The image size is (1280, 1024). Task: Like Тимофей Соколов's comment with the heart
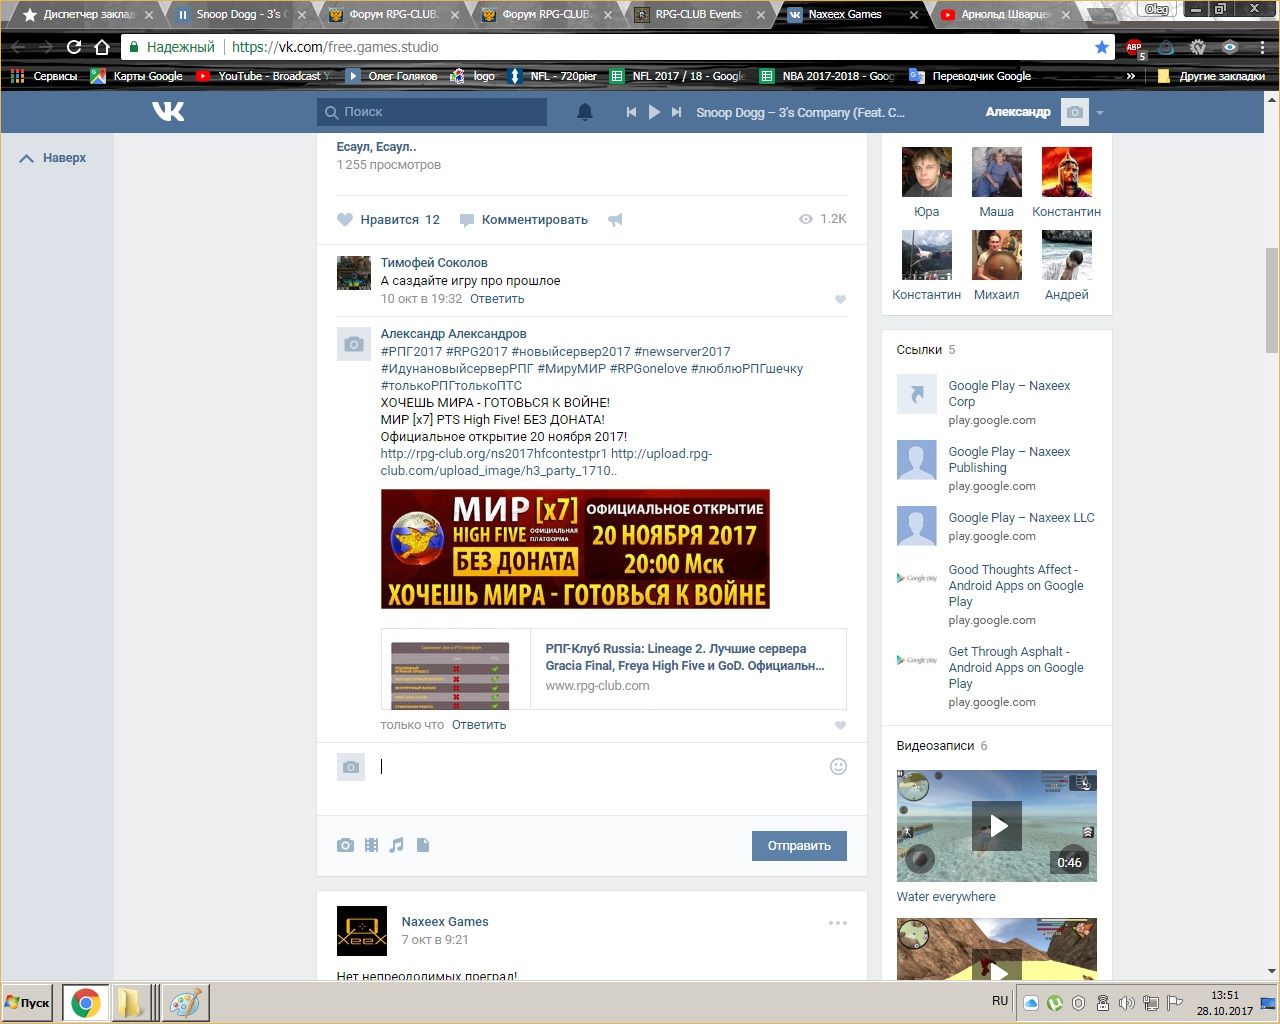pyautogui.click(x=840, y=299)
